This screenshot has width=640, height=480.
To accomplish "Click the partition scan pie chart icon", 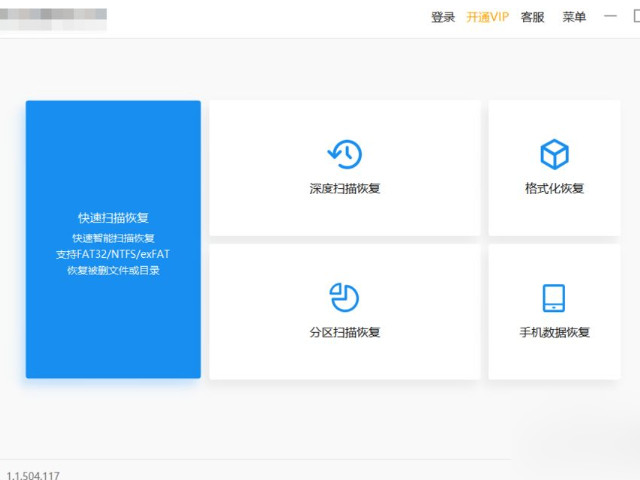I will click(344, 297).
